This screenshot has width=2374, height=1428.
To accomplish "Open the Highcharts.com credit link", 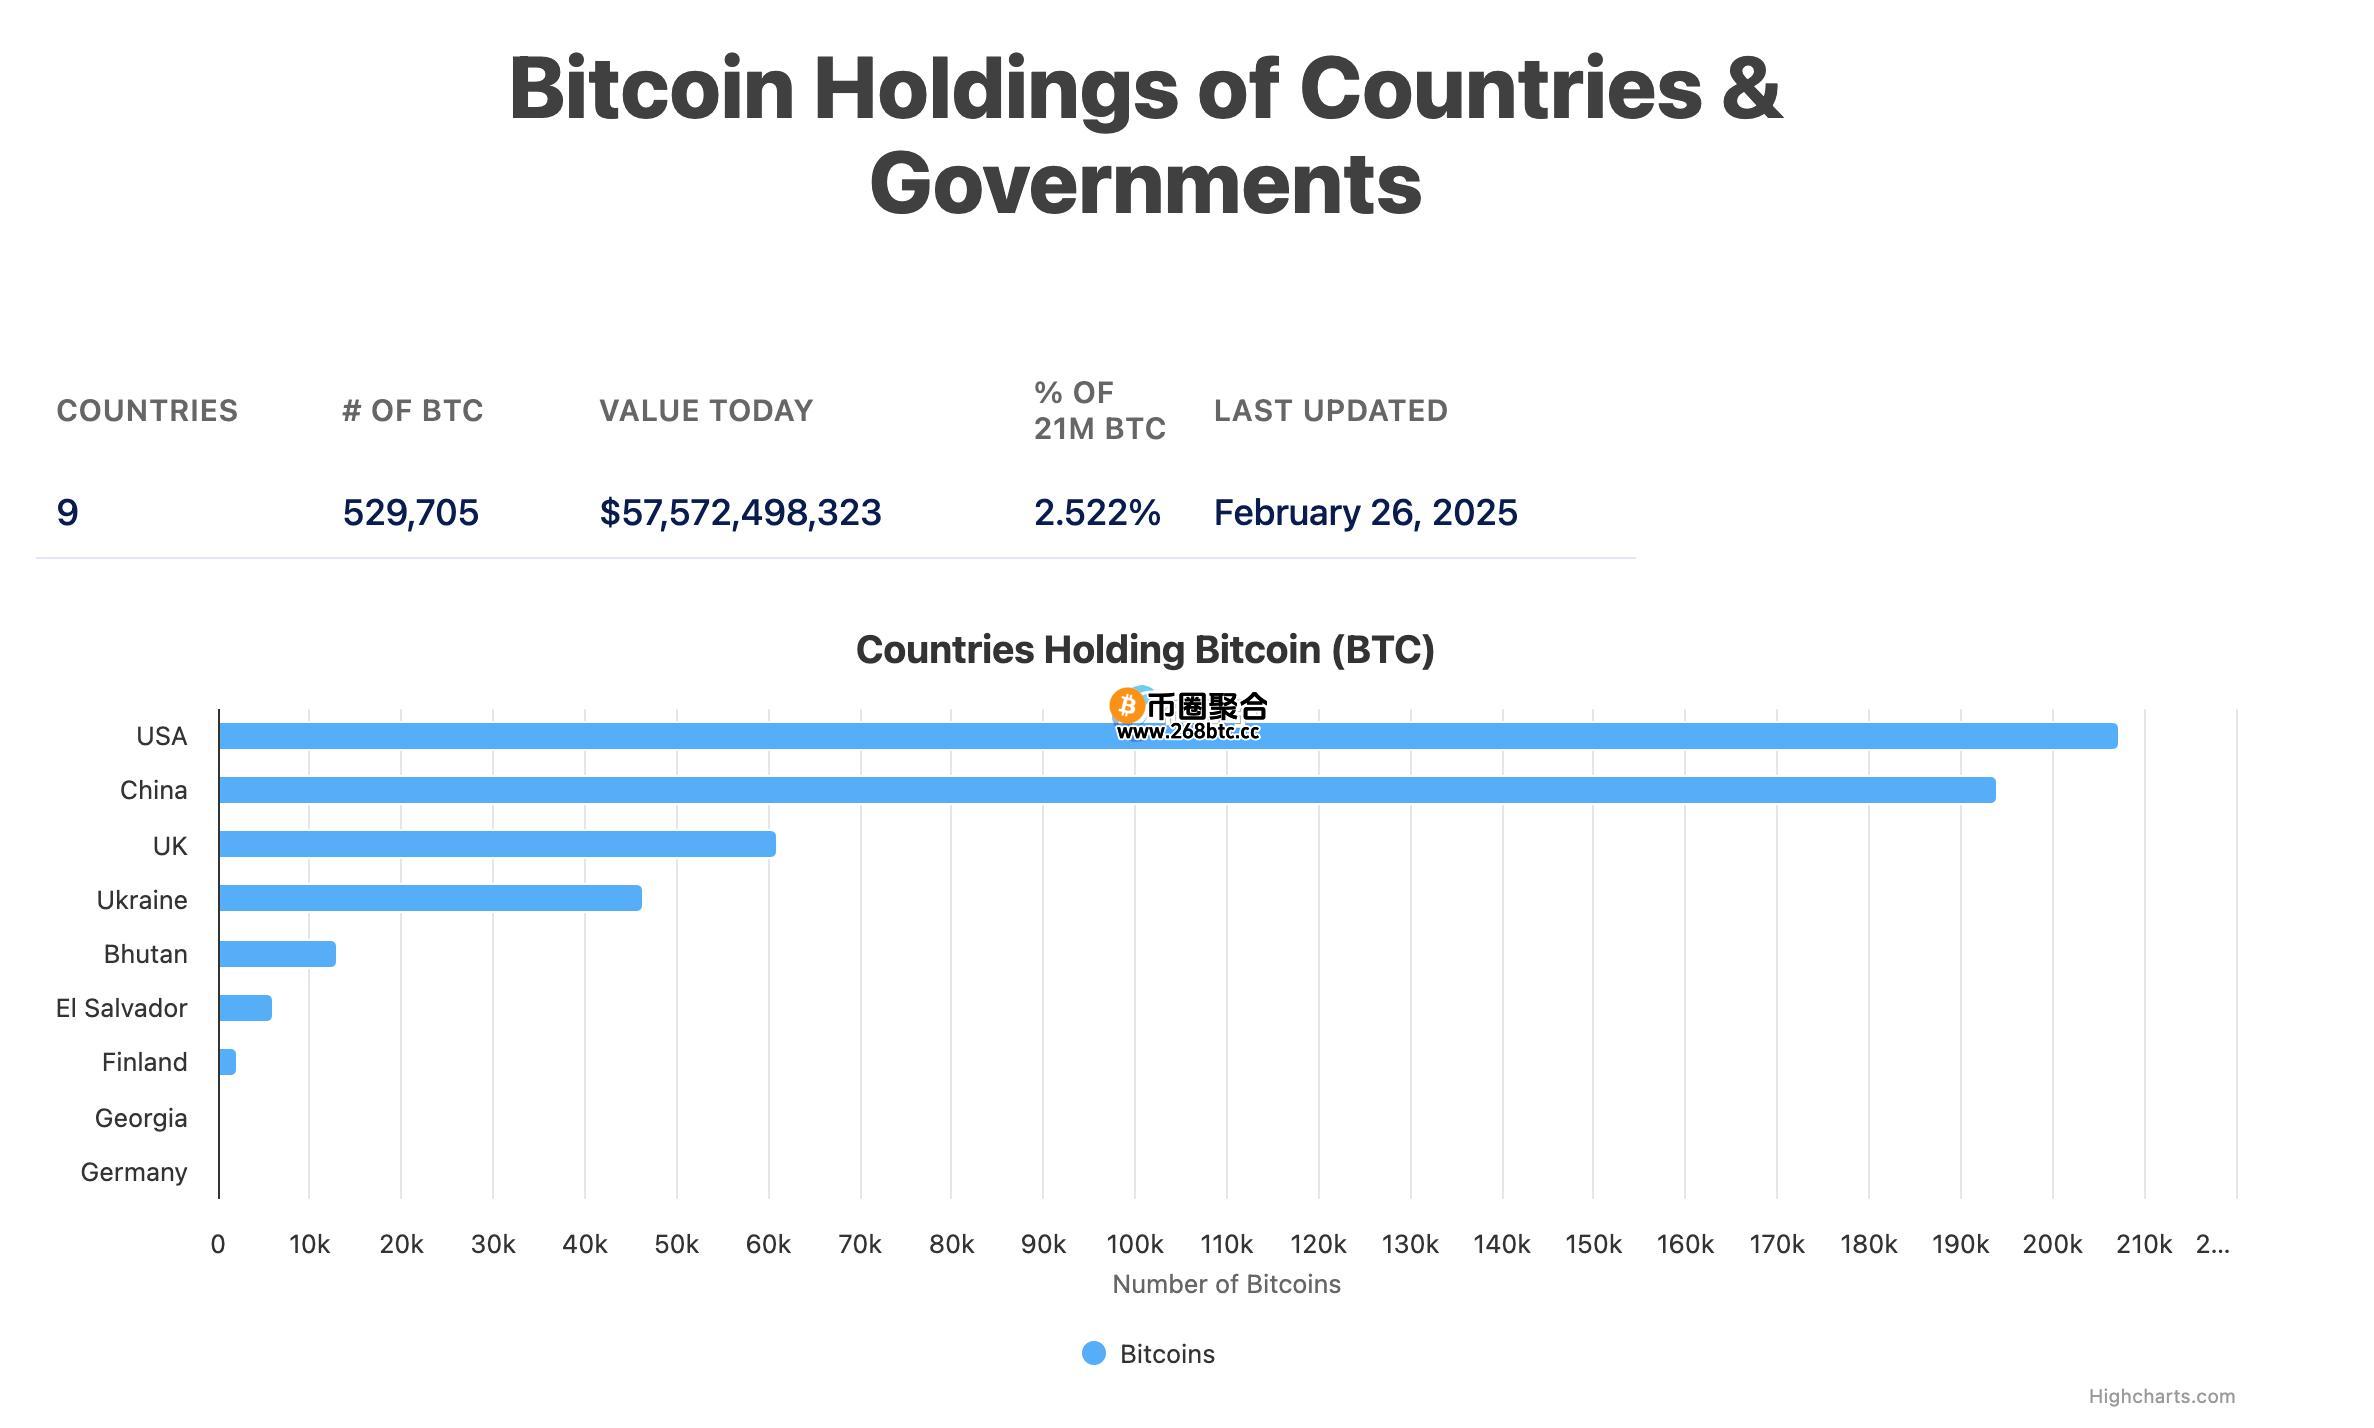I will (x=2161, y=1396).
